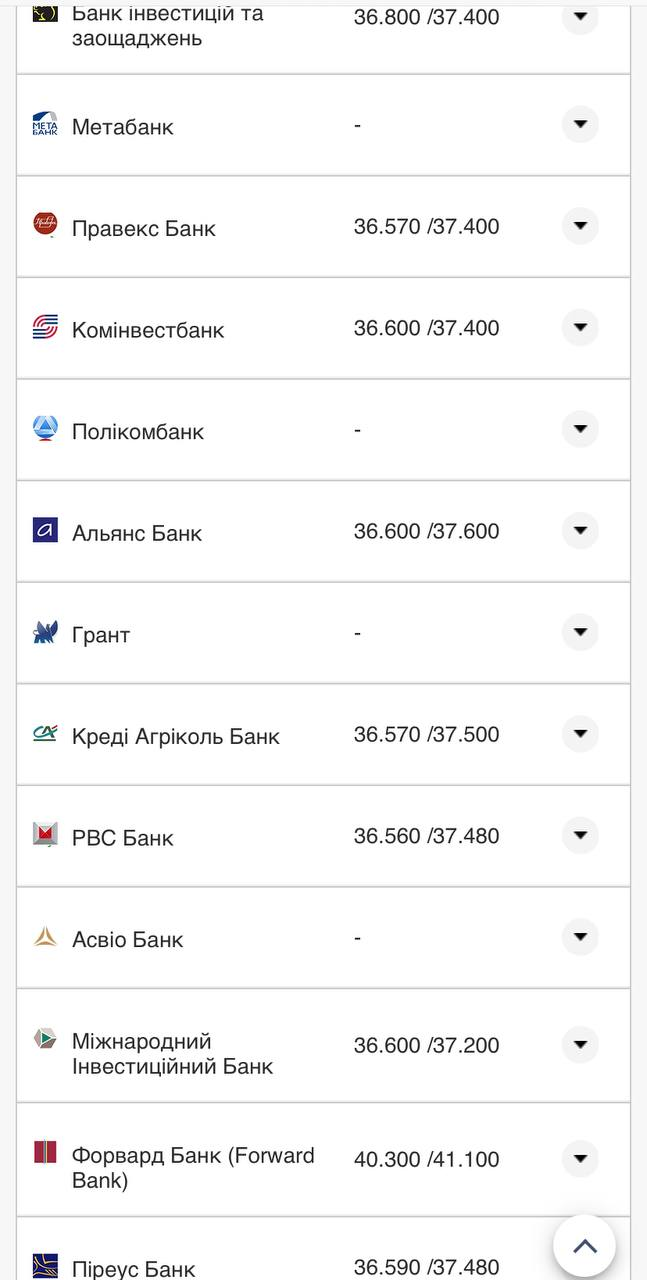This screenshot has width=647, height=1280.
Task: Show details for Міжнародний Інвестиційний Банк
Action: pyautogui.click(x=580, y=1045)
